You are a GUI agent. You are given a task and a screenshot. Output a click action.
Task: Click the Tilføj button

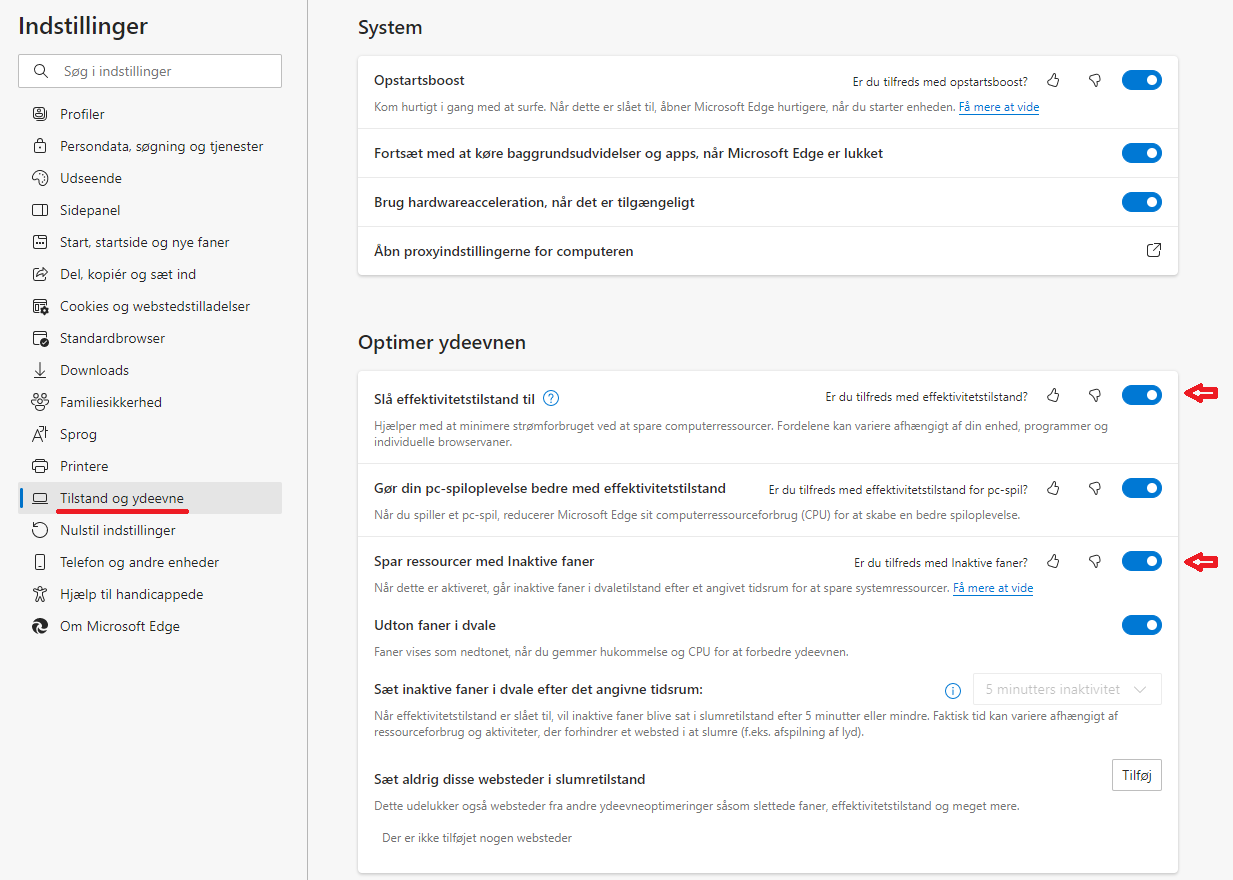1136,775
